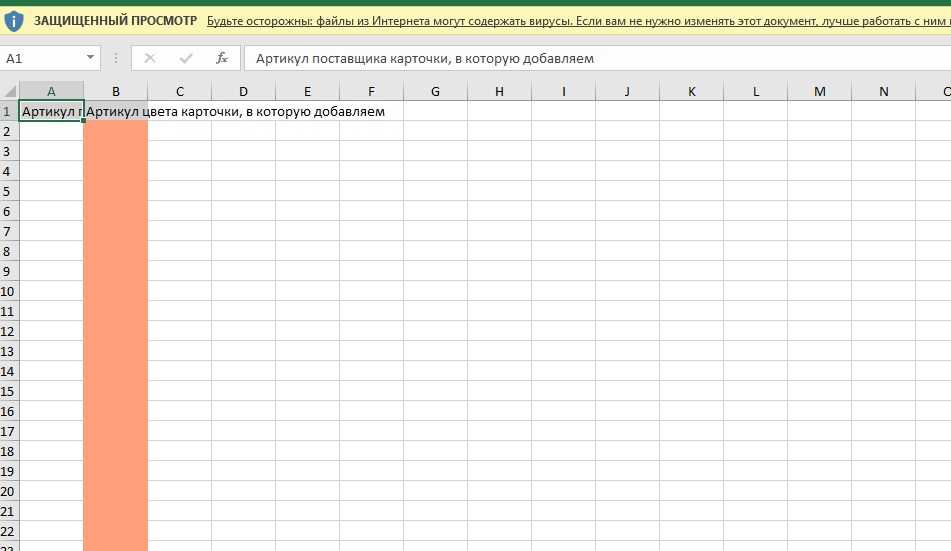Select column A header
The width and height of the screenshot is (951, 551).
[x=51, y=92]
